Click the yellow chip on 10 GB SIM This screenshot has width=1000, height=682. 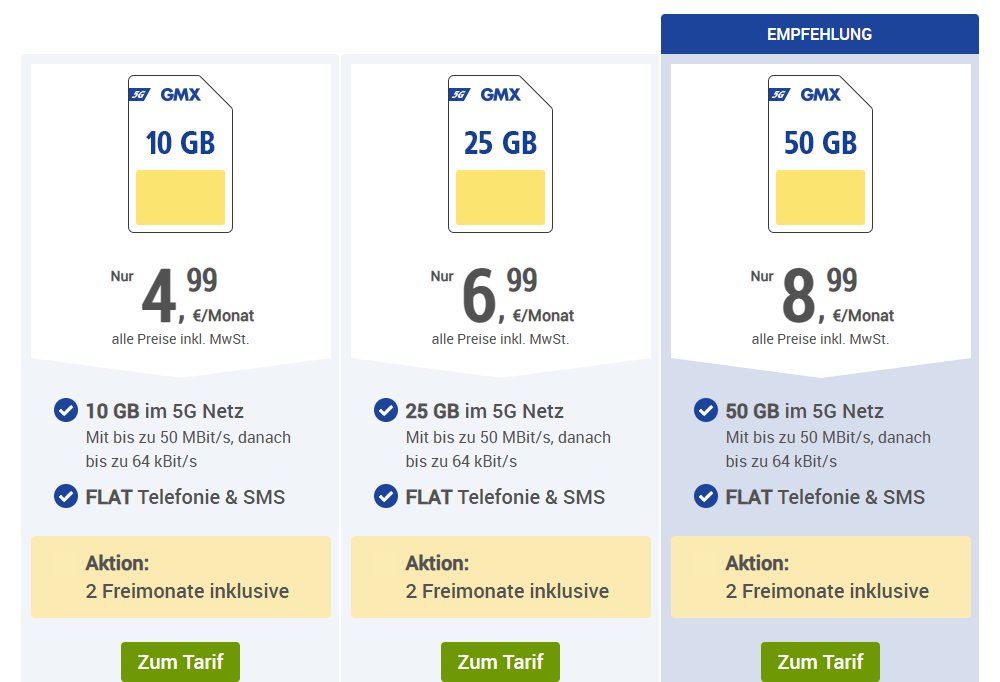point(180,197)
